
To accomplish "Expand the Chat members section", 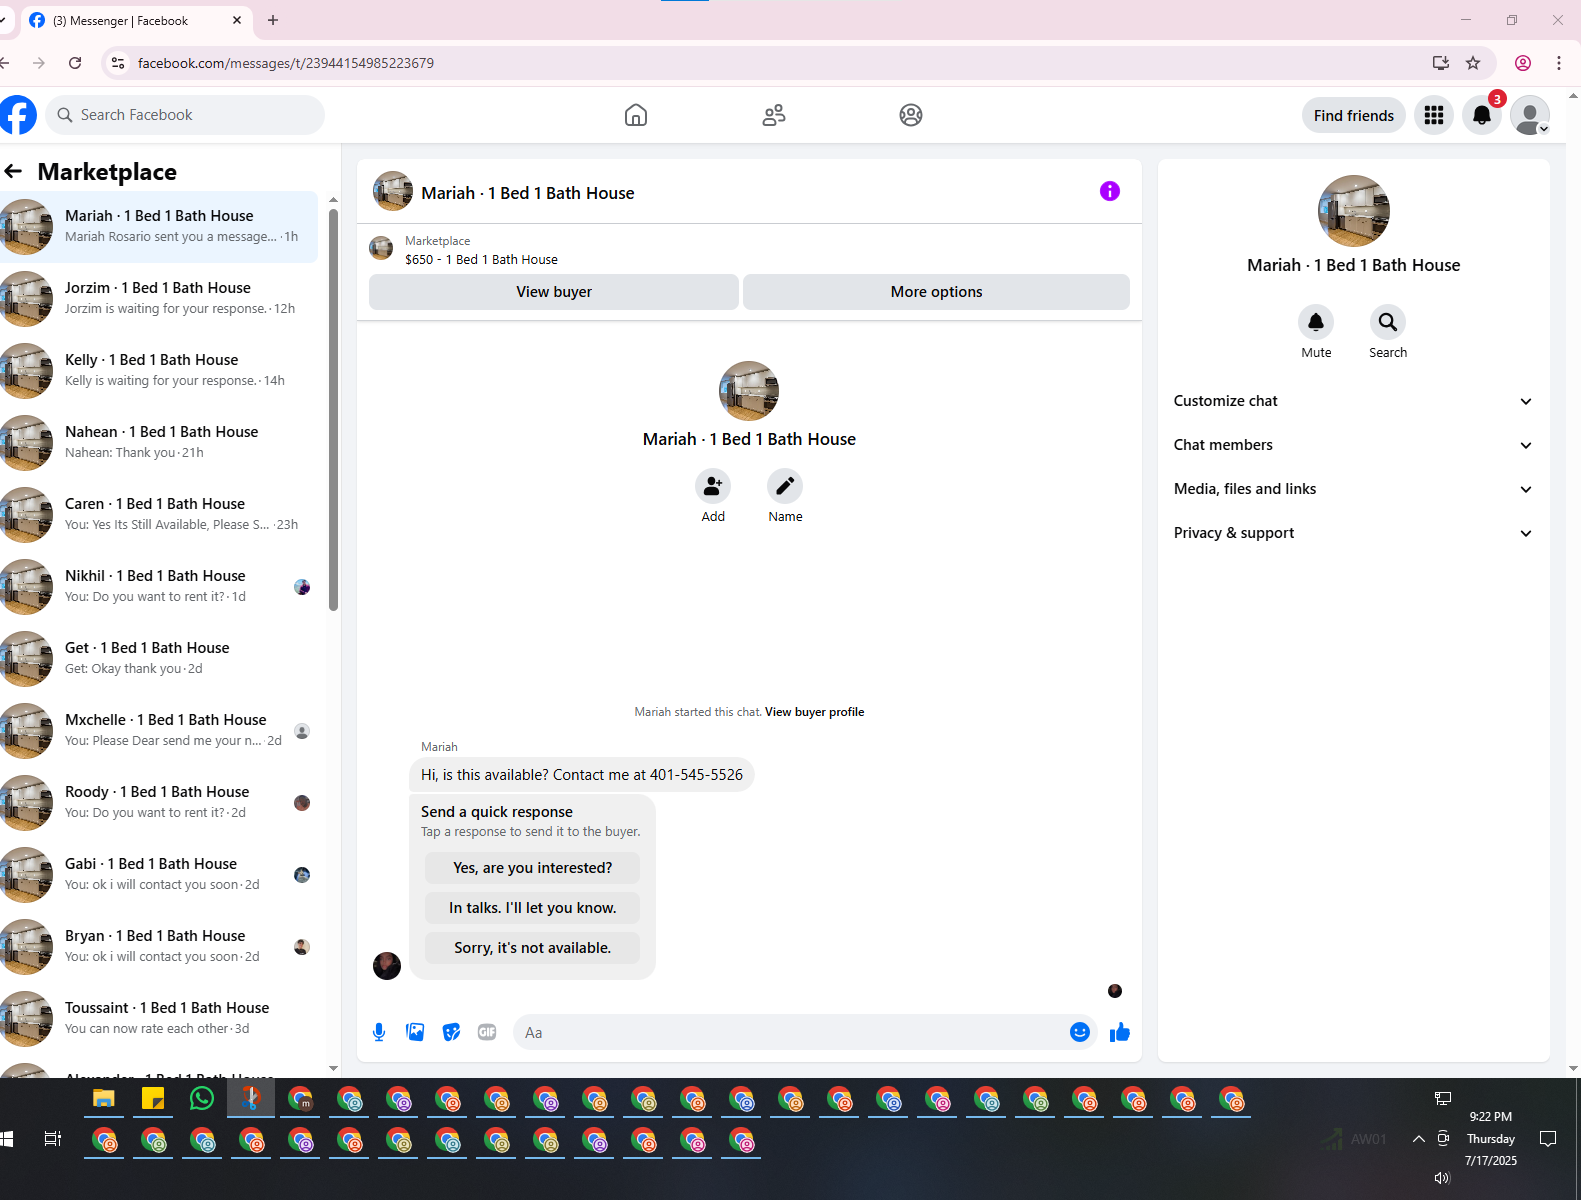I will point(1353,445).
